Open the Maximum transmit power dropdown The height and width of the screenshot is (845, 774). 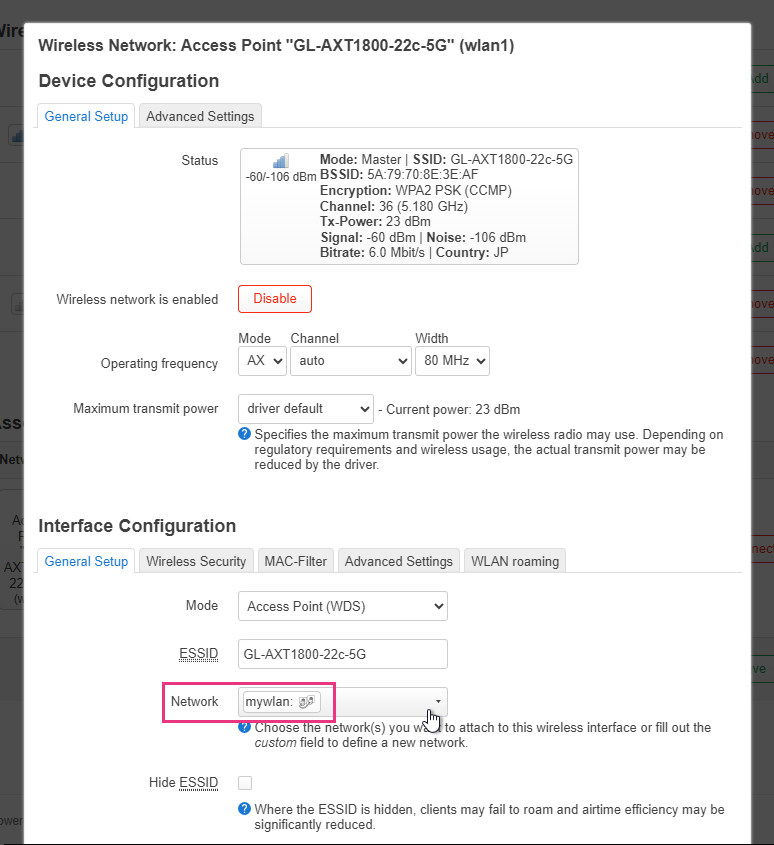coord(306,409)
